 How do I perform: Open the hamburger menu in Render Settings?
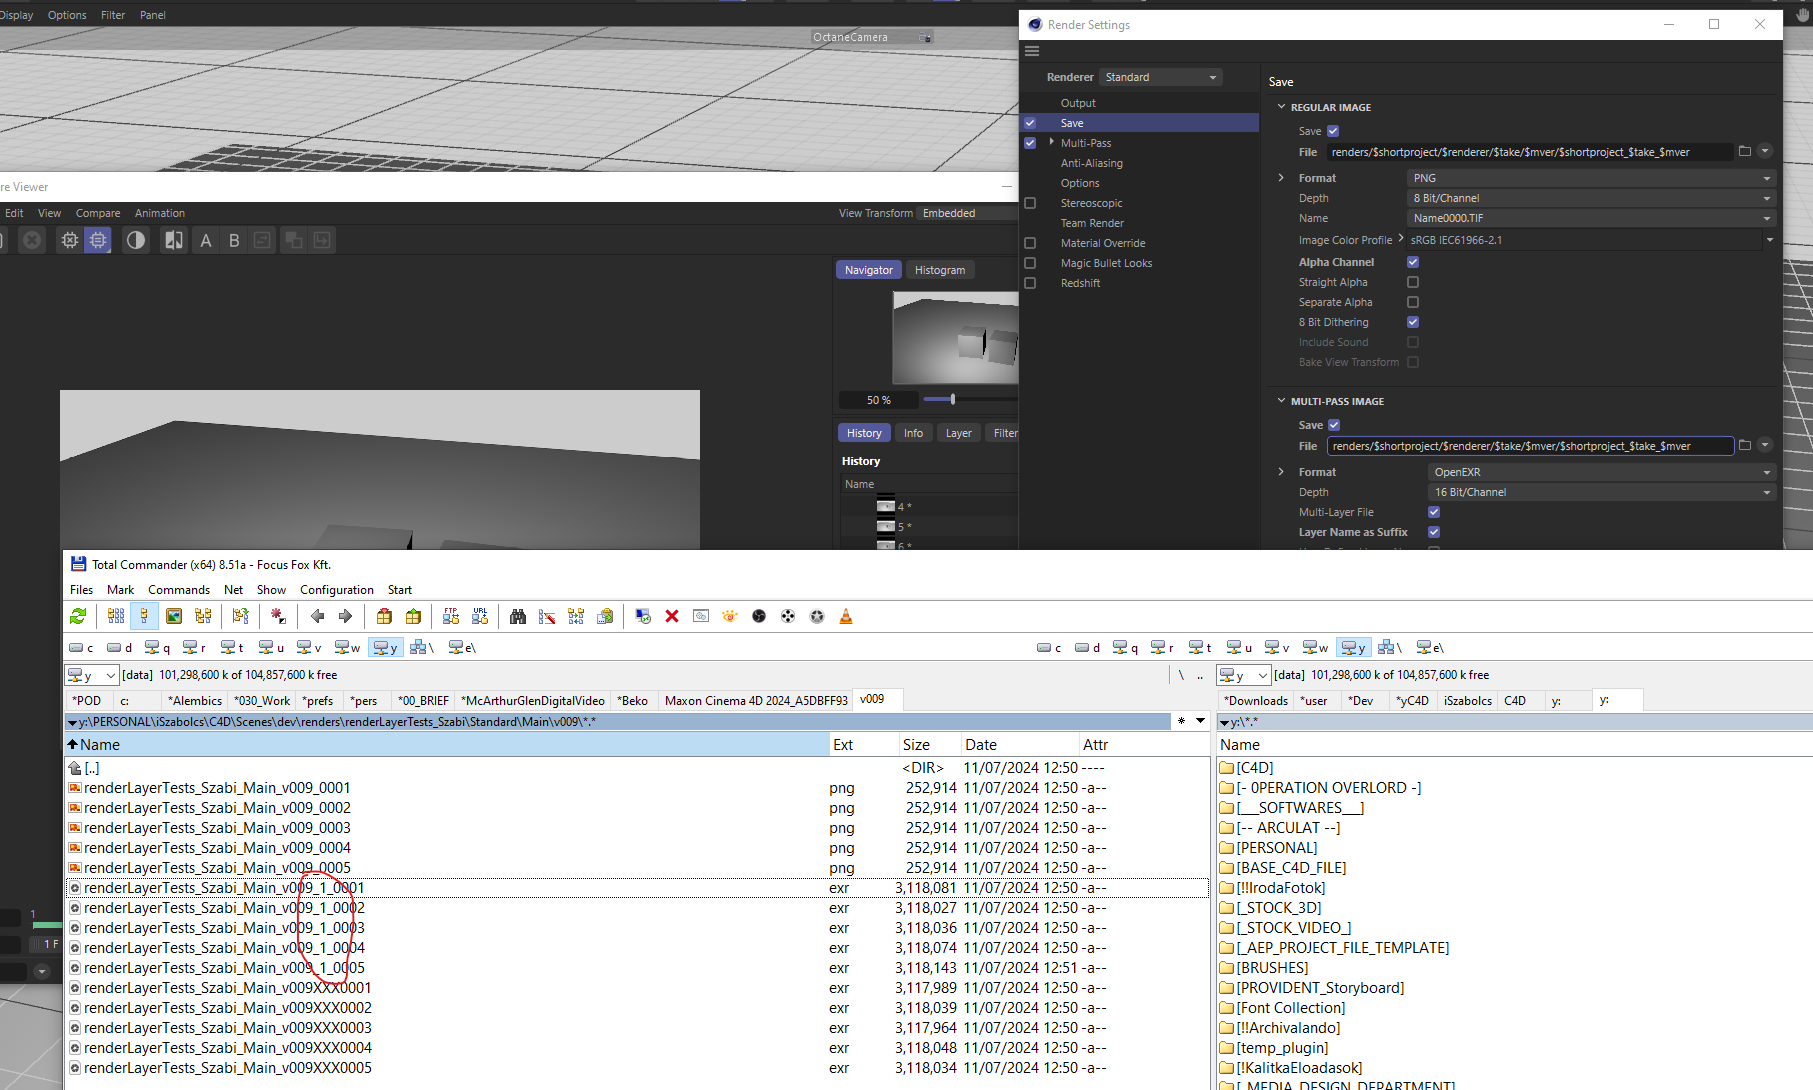tap(1033, 51)
